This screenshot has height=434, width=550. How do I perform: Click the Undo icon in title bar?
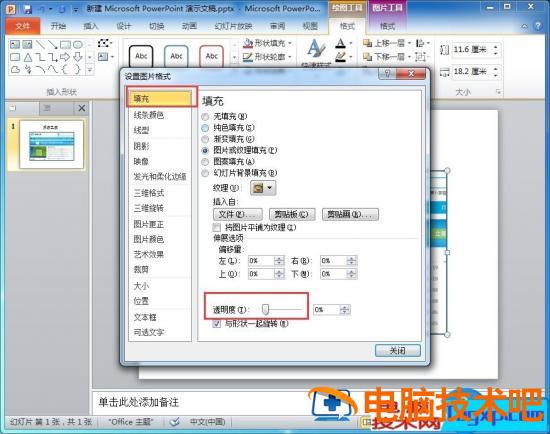click(x=42, y=9)
